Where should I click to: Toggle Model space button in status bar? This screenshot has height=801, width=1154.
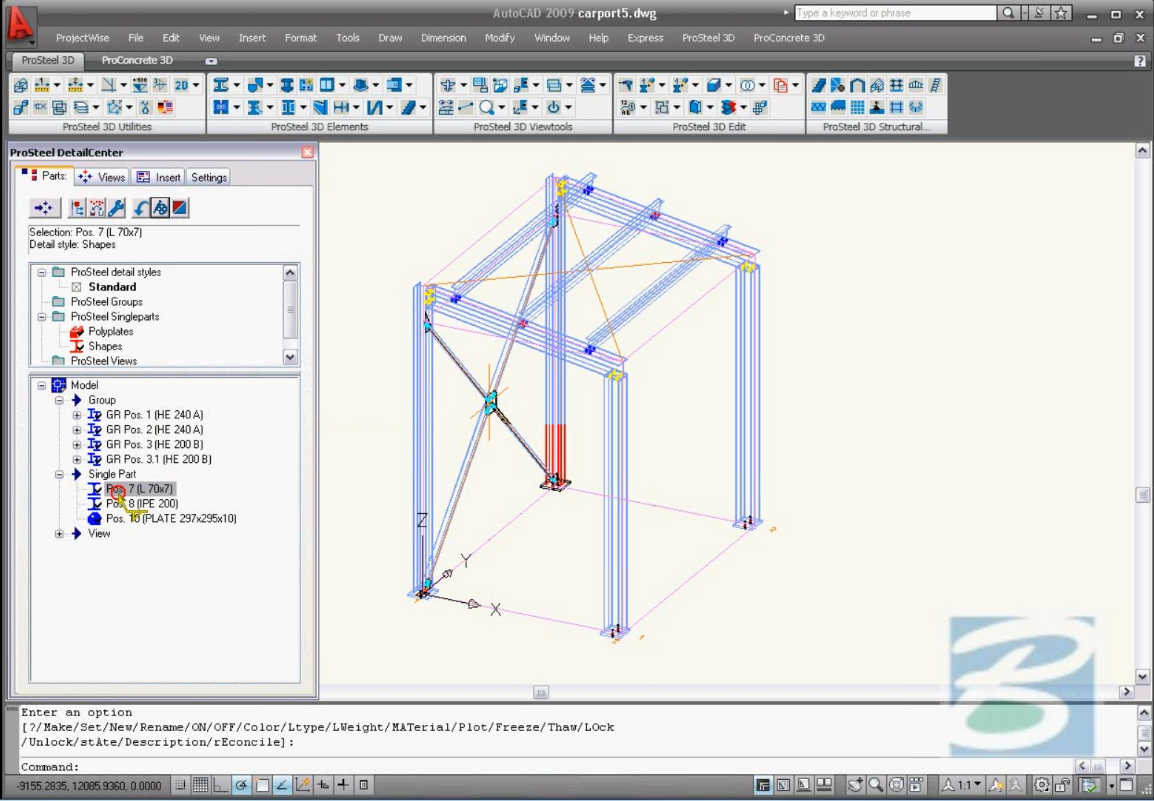[x=763, y=785]
